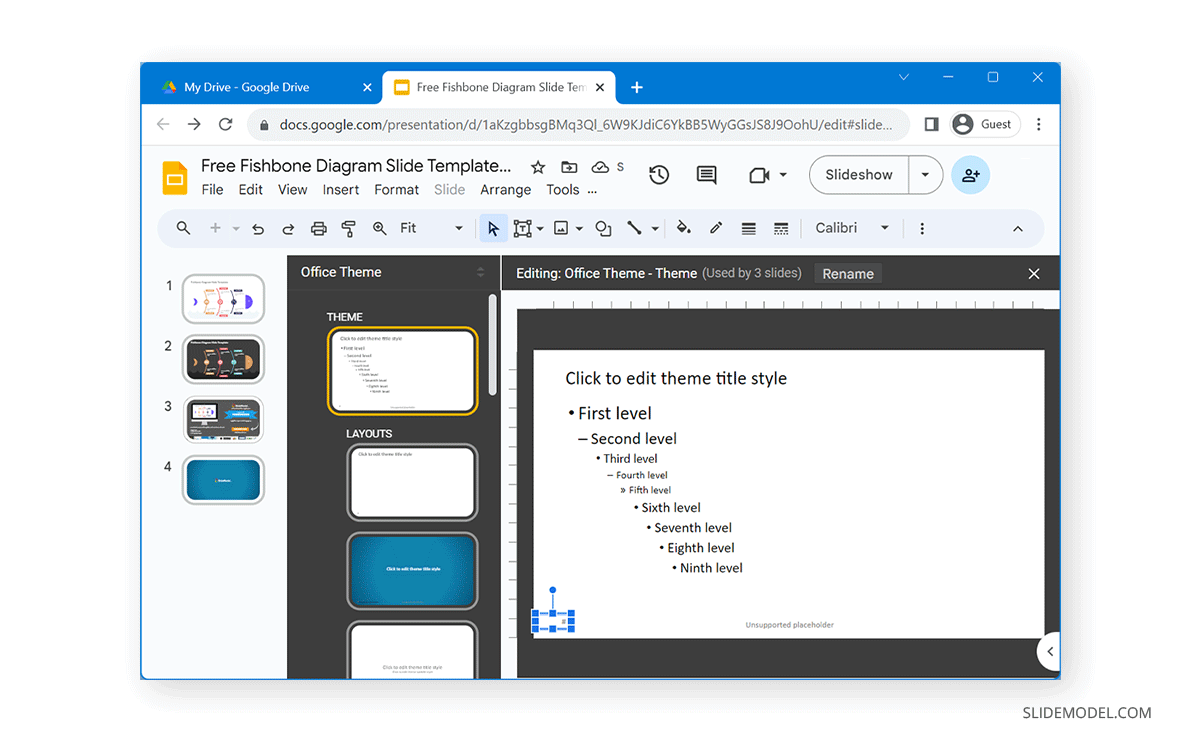This screenshot has height=743, width=1200.
Task: Select slide 3 in the filmstrip
Action: (223, 419)
